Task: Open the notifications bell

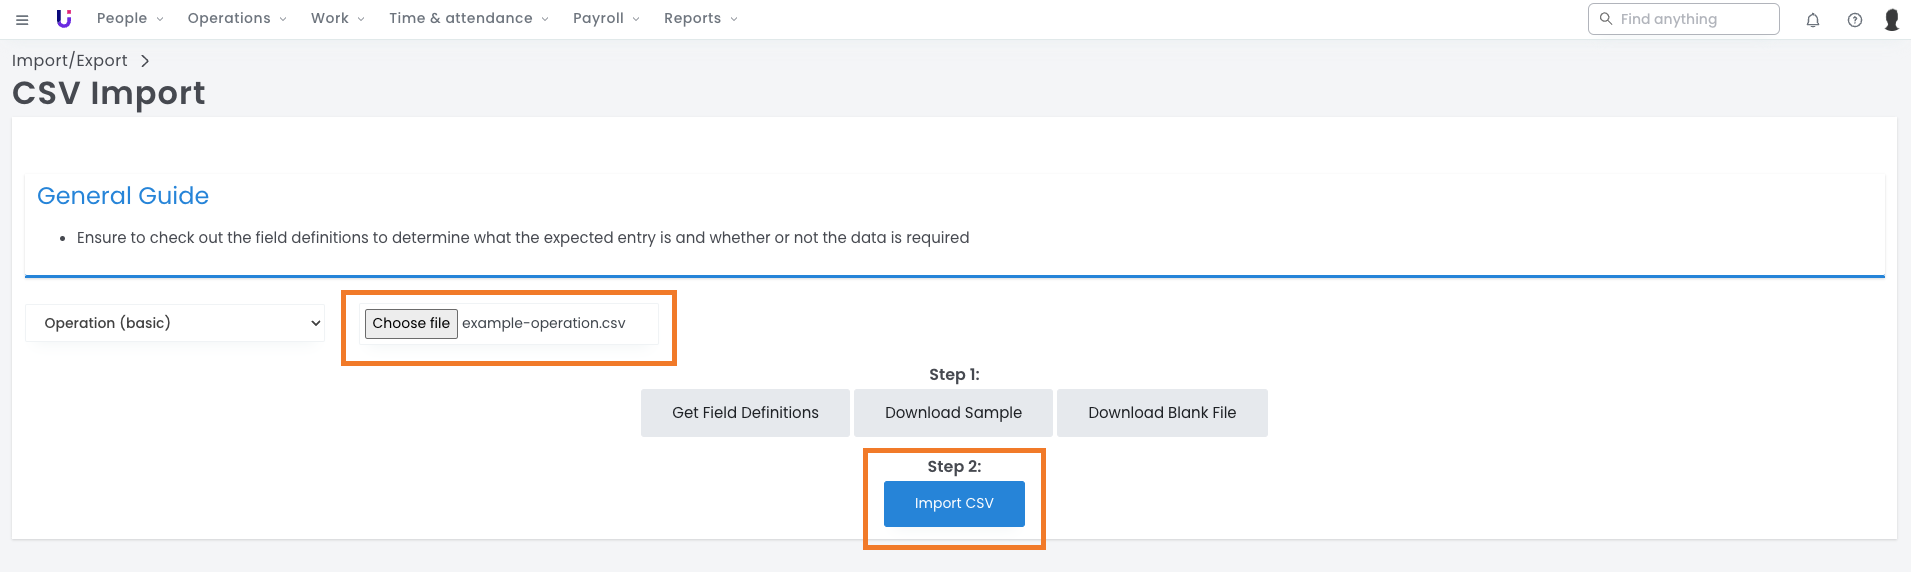Action: coord(1812,20)
